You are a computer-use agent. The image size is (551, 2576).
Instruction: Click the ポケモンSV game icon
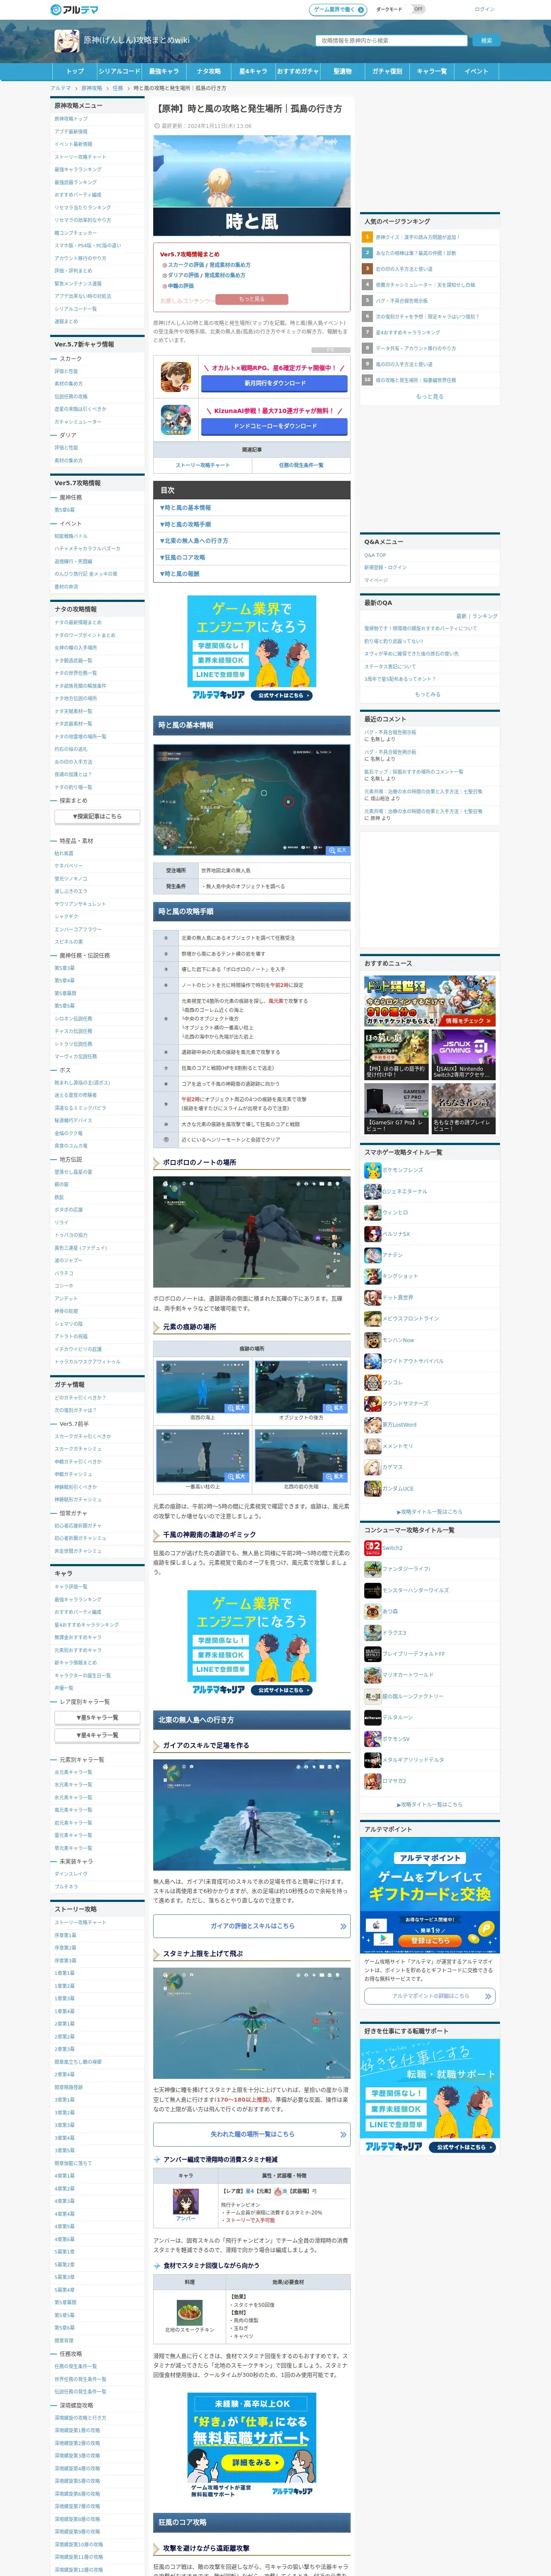point(372,1738)
